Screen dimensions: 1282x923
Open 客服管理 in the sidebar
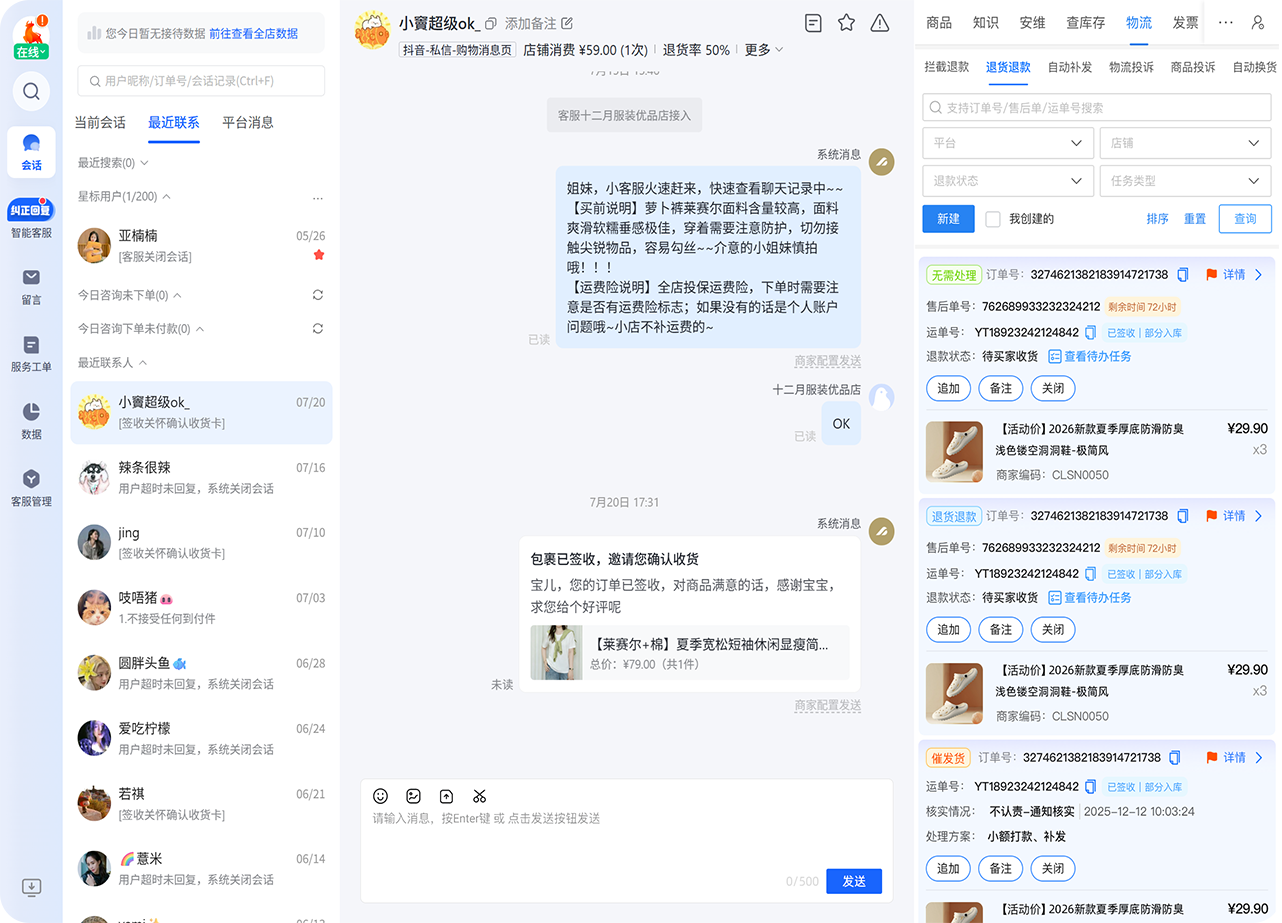click(31, 488)
